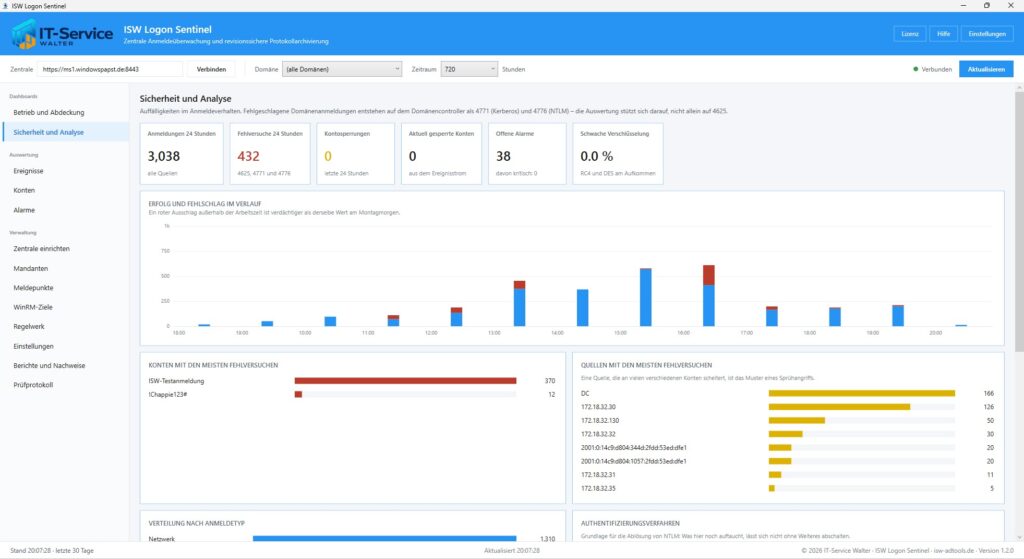
Task: Open Berichte und Nachweise
Action: coord(65,366)
